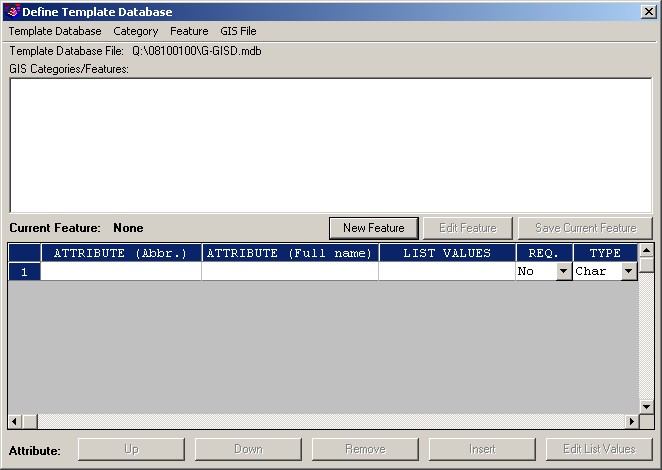This screenshot has height=470, width=662.
Task: Click the attribute Remove button
Action: (x=365, y=449)
